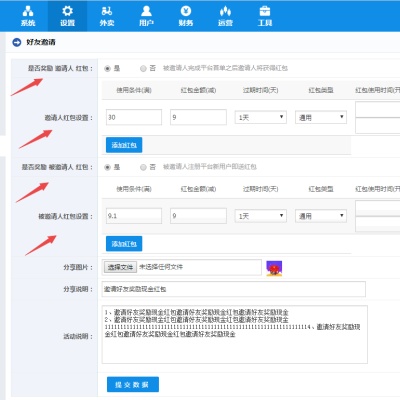Click hint text 被邀请人注册平台新用户即送红包
Image resolution: width=400 pixels, height=400 pixels.
coord(210,167)
